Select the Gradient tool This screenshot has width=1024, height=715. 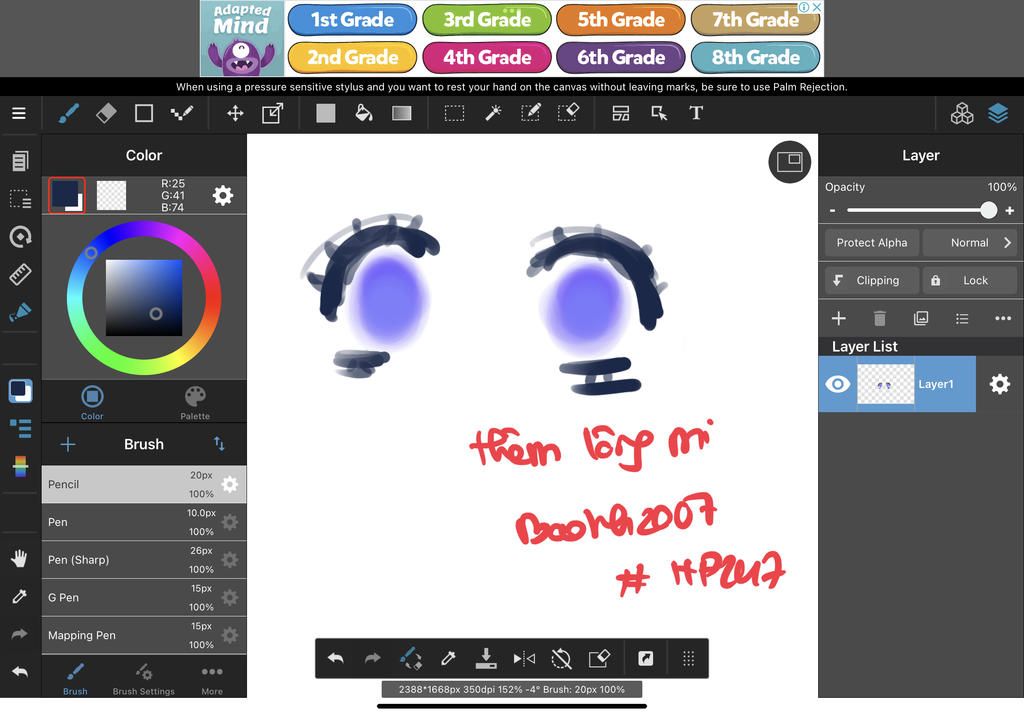pos(402,113)
